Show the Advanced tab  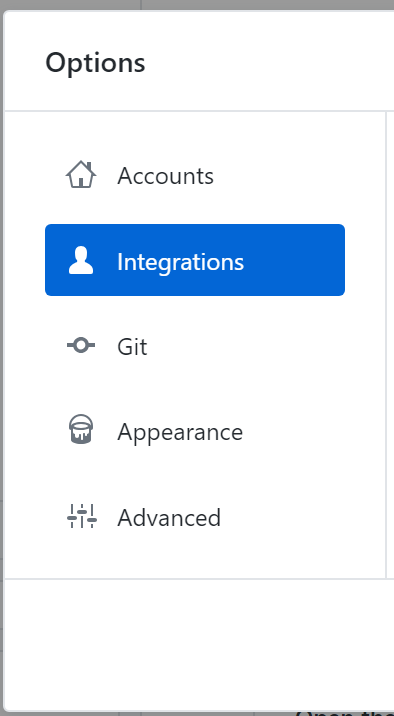coord(194,516)
